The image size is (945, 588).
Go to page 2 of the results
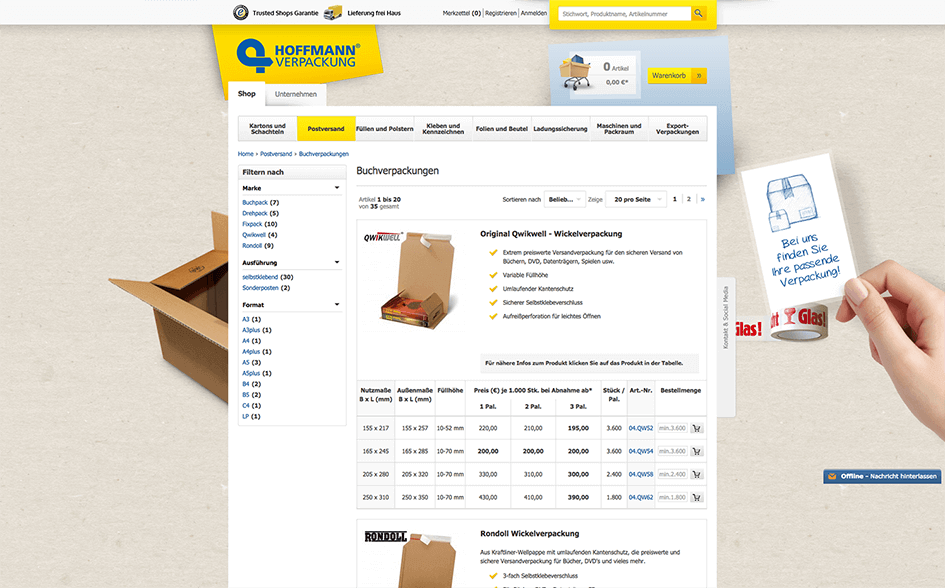click(x=688, y=199)
